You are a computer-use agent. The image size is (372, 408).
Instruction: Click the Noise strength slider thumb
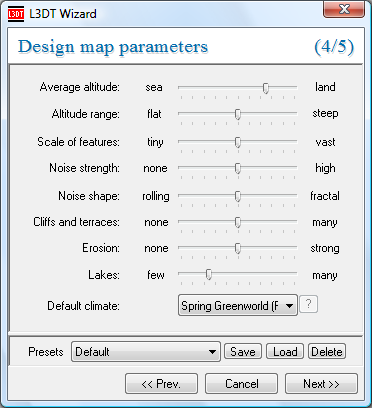tap(238, 169)
